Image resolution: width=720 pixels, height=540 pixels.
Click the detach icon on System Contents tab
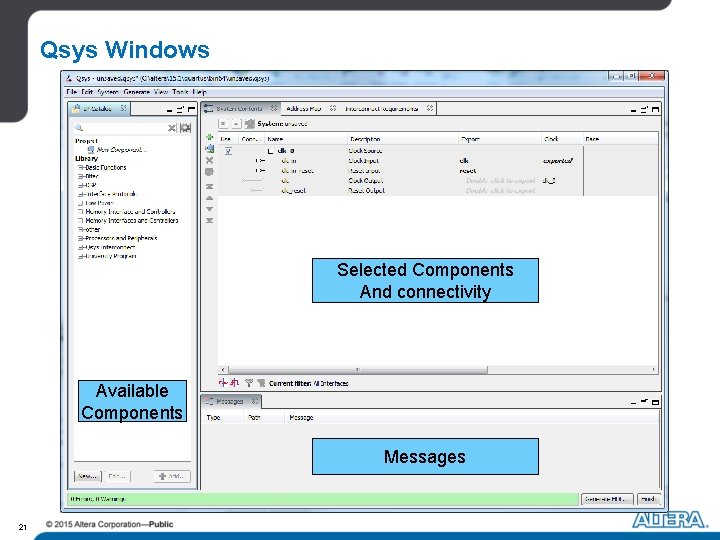coord(274,108)
